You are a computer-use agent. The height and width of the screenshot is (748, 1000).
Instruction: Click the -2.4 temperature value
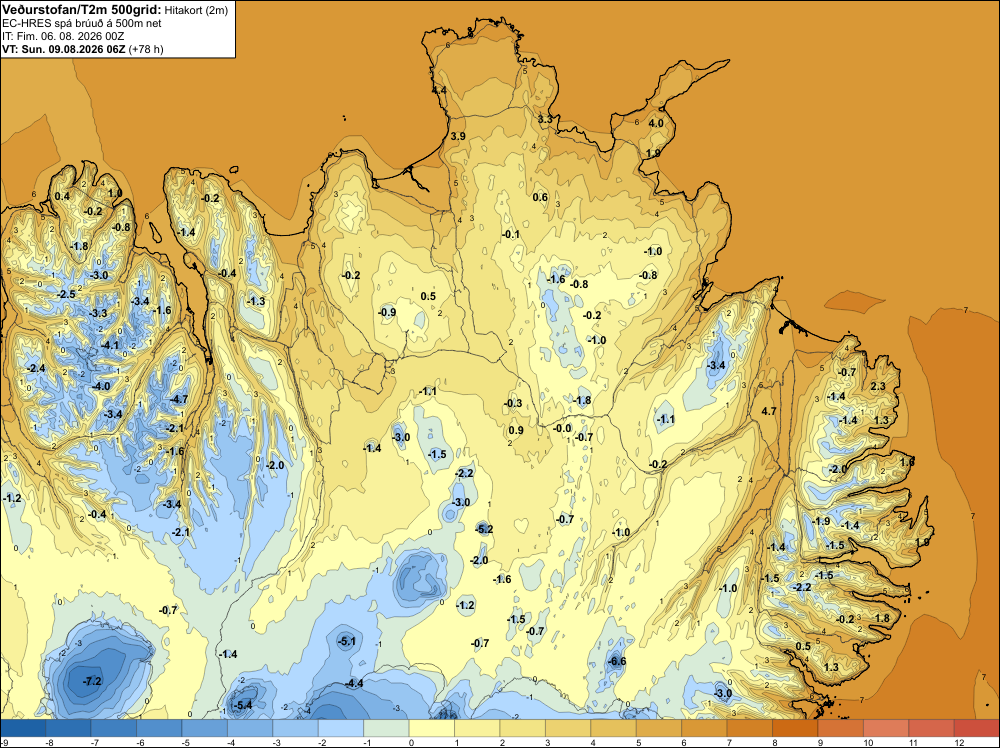36,368
